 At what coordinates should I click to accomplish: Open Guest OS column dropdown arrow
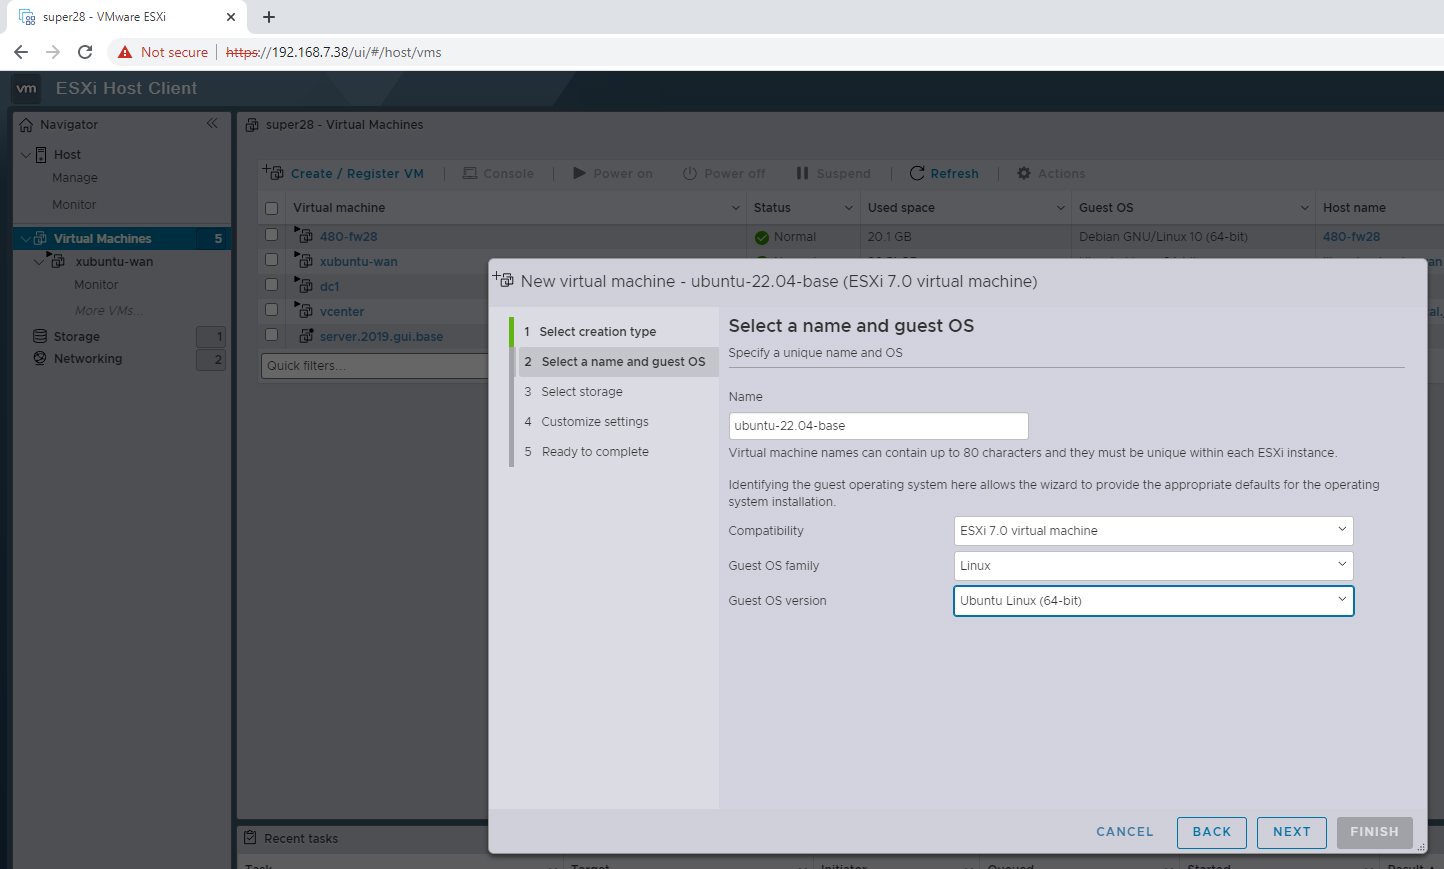(x=1305, y=208)
